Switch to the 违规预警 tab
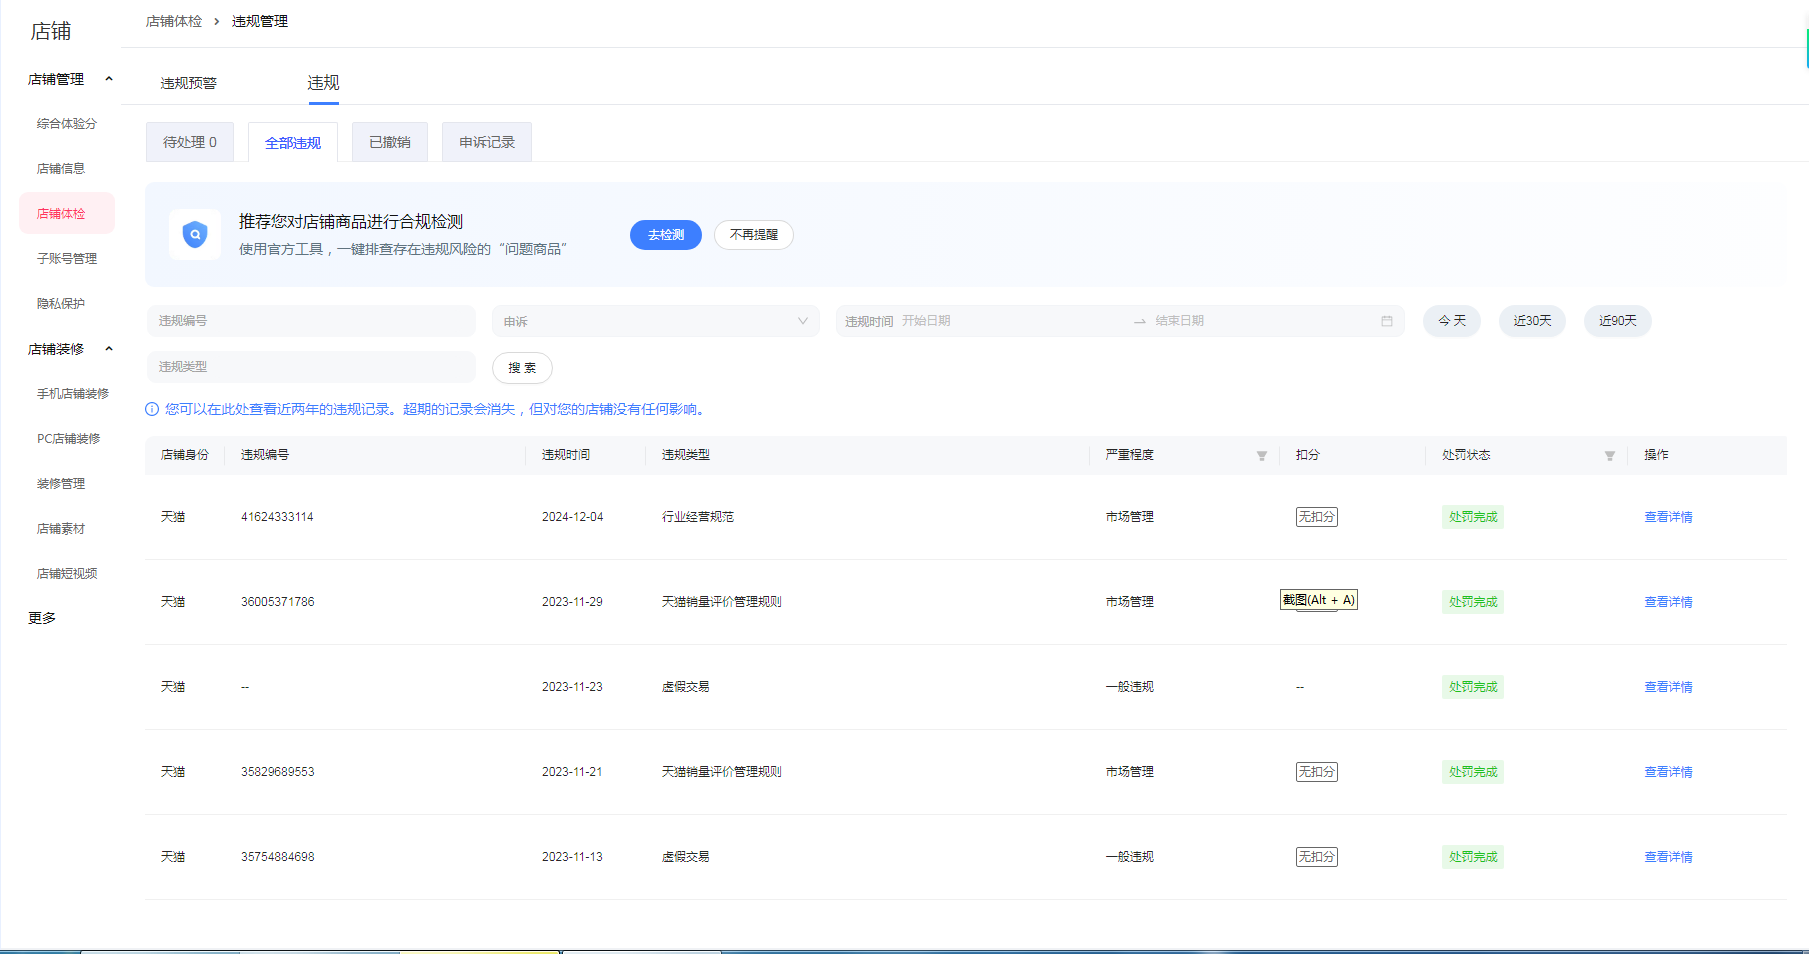The image size is (1809, 954). click(x=189, y=83)
